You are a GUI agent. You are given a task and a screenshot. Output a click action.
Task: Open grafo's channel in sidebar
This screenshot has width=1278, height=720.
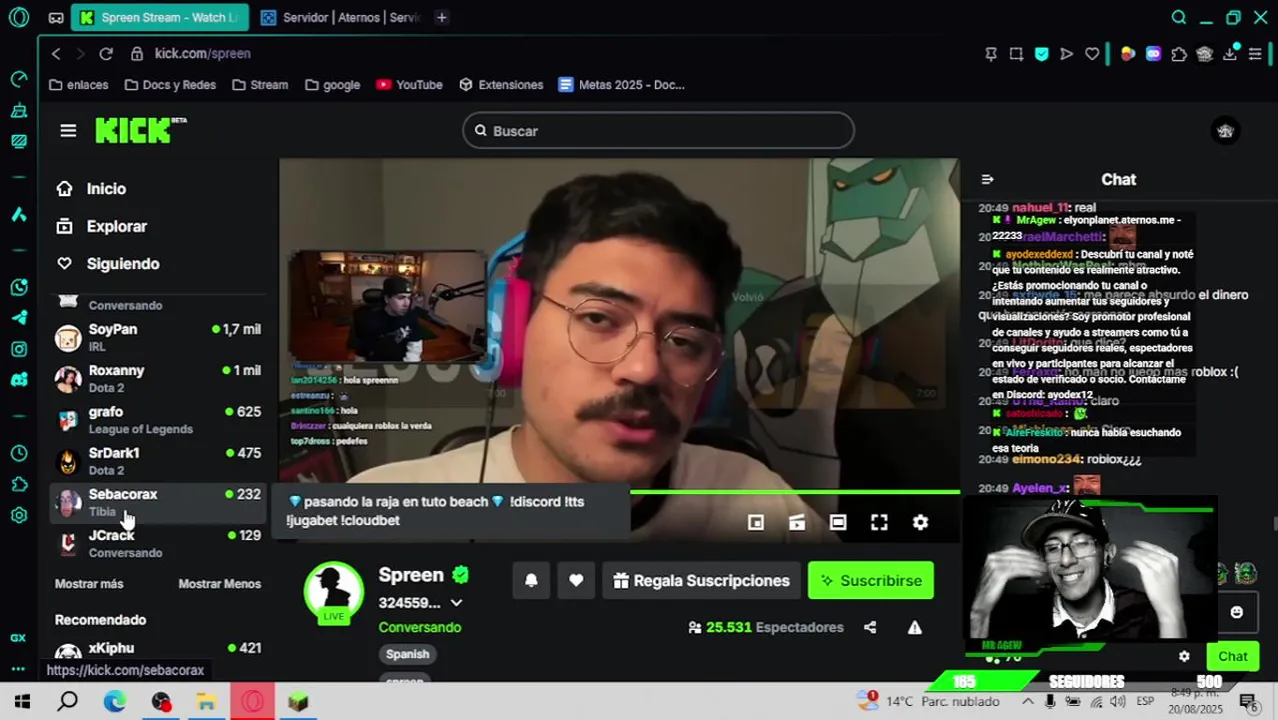coord(158,420)
